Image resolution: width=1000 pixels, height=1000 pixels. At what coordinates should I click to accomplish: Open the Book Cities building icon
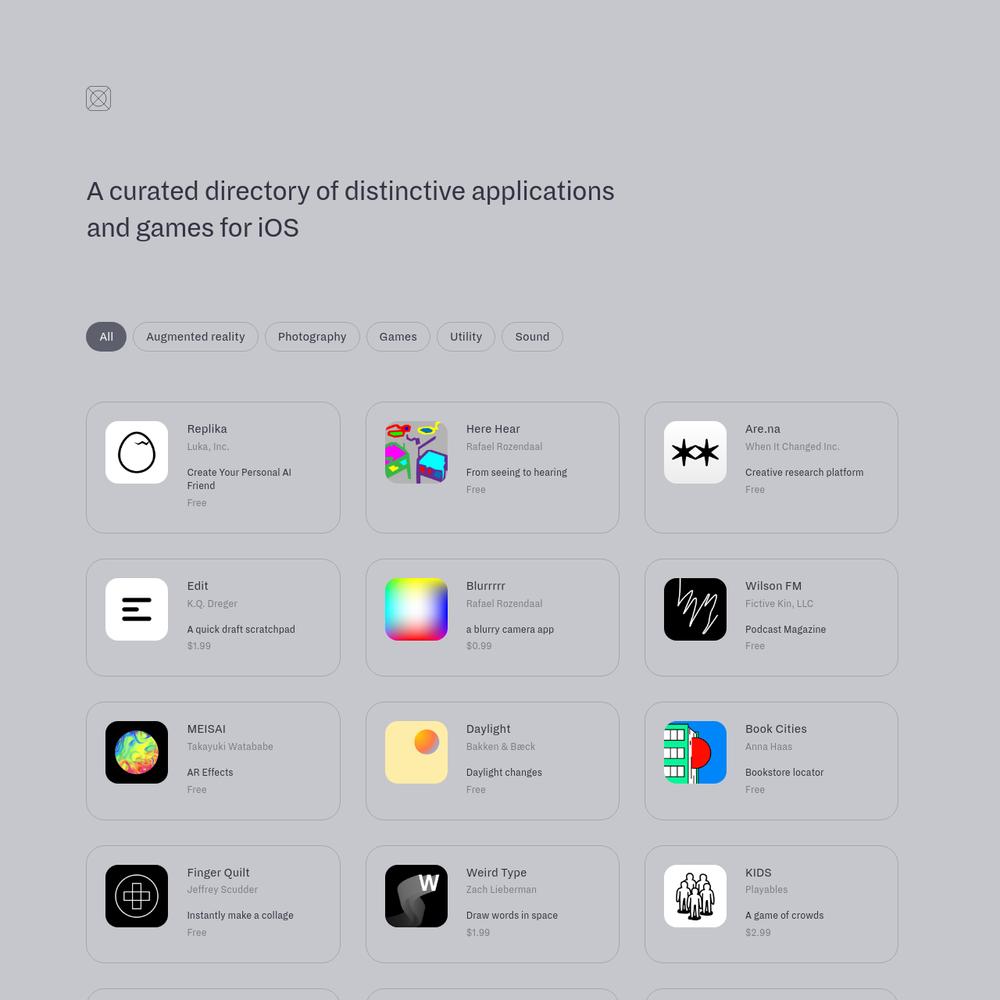(695, 752)
